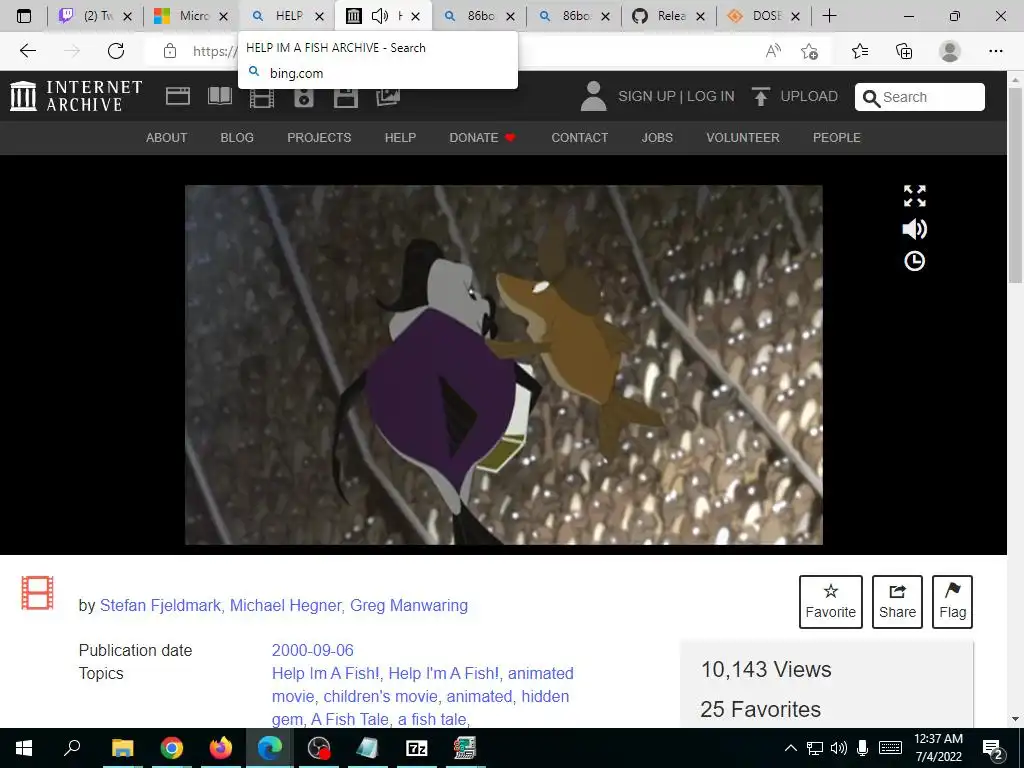Open the CONTACT menu item

pos(579,138)
